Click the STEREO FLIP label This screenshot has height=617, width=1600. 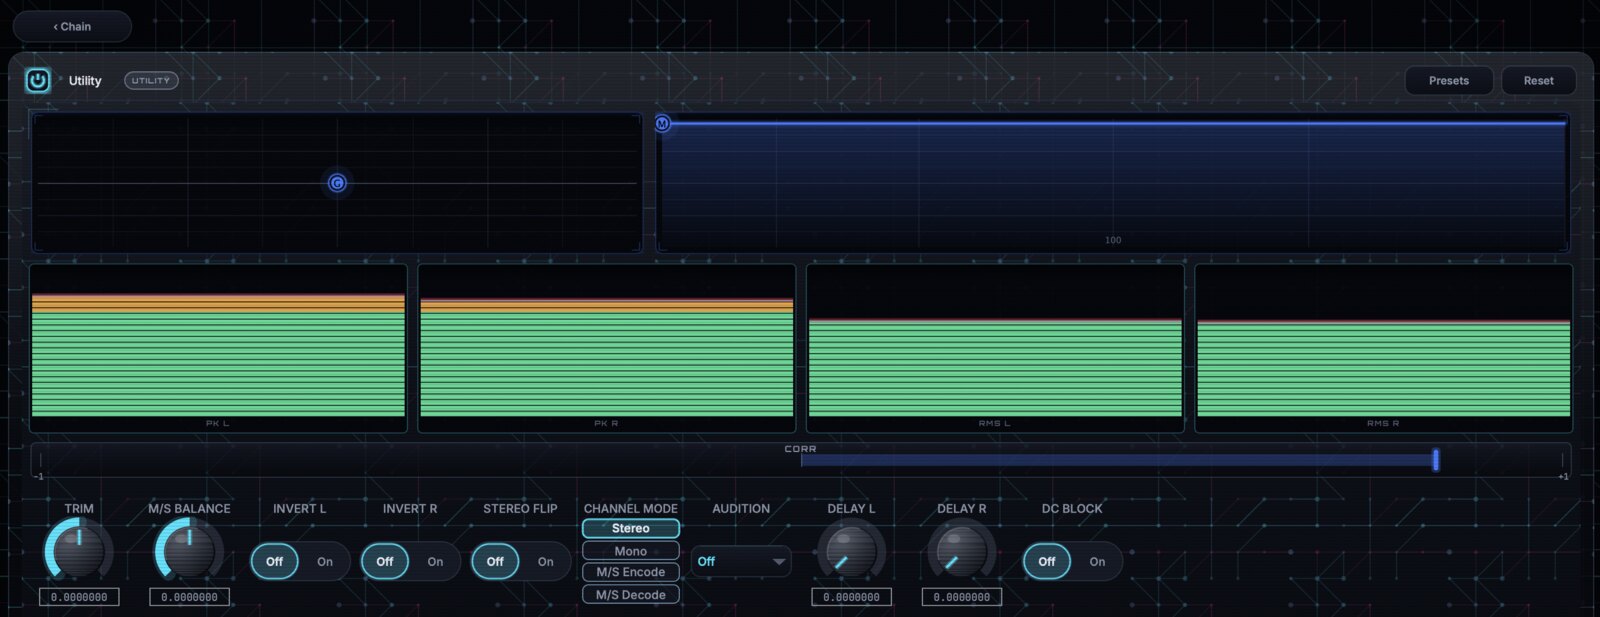click(520, 508)
